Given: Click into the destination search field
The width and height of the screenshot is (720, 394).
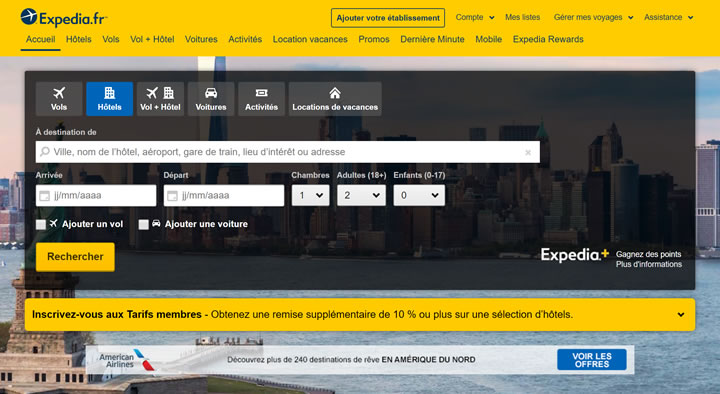Looking at the screenshot, I should pos(287,152).
